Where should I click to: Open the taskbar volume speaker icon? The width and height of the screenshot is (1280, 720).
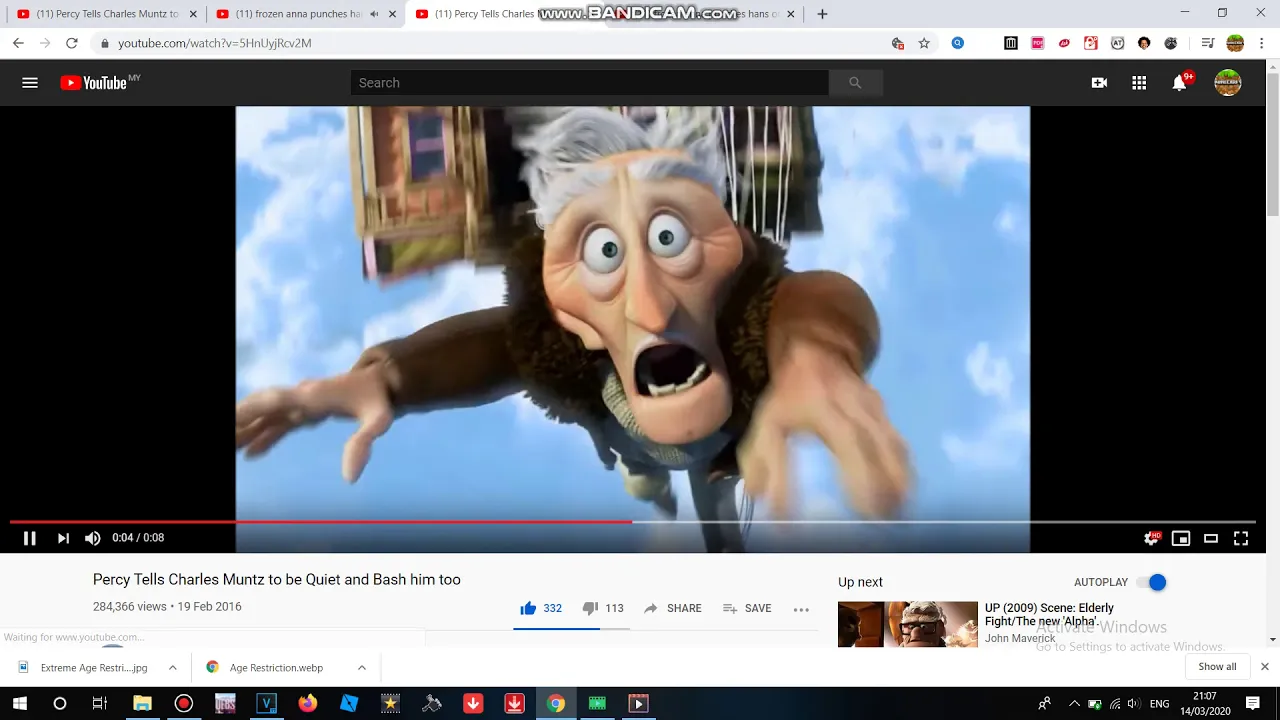point(1133,704)
